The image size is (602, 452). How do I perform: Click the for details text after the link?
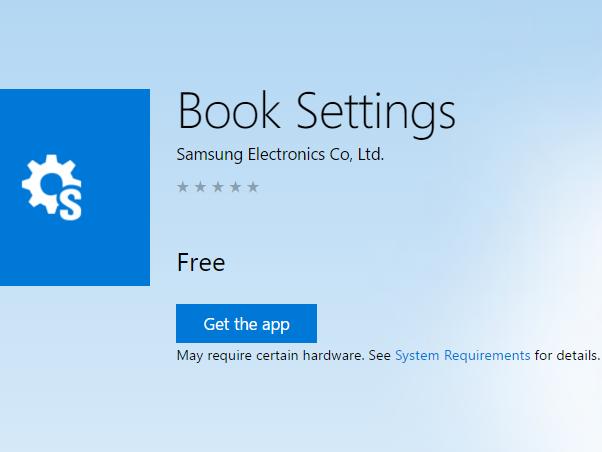567,355
